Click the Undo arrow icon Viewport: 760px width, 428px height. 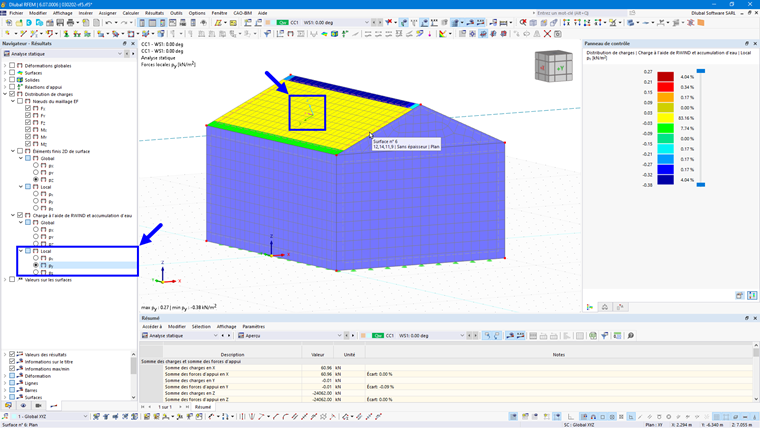(x=109, y=23)
